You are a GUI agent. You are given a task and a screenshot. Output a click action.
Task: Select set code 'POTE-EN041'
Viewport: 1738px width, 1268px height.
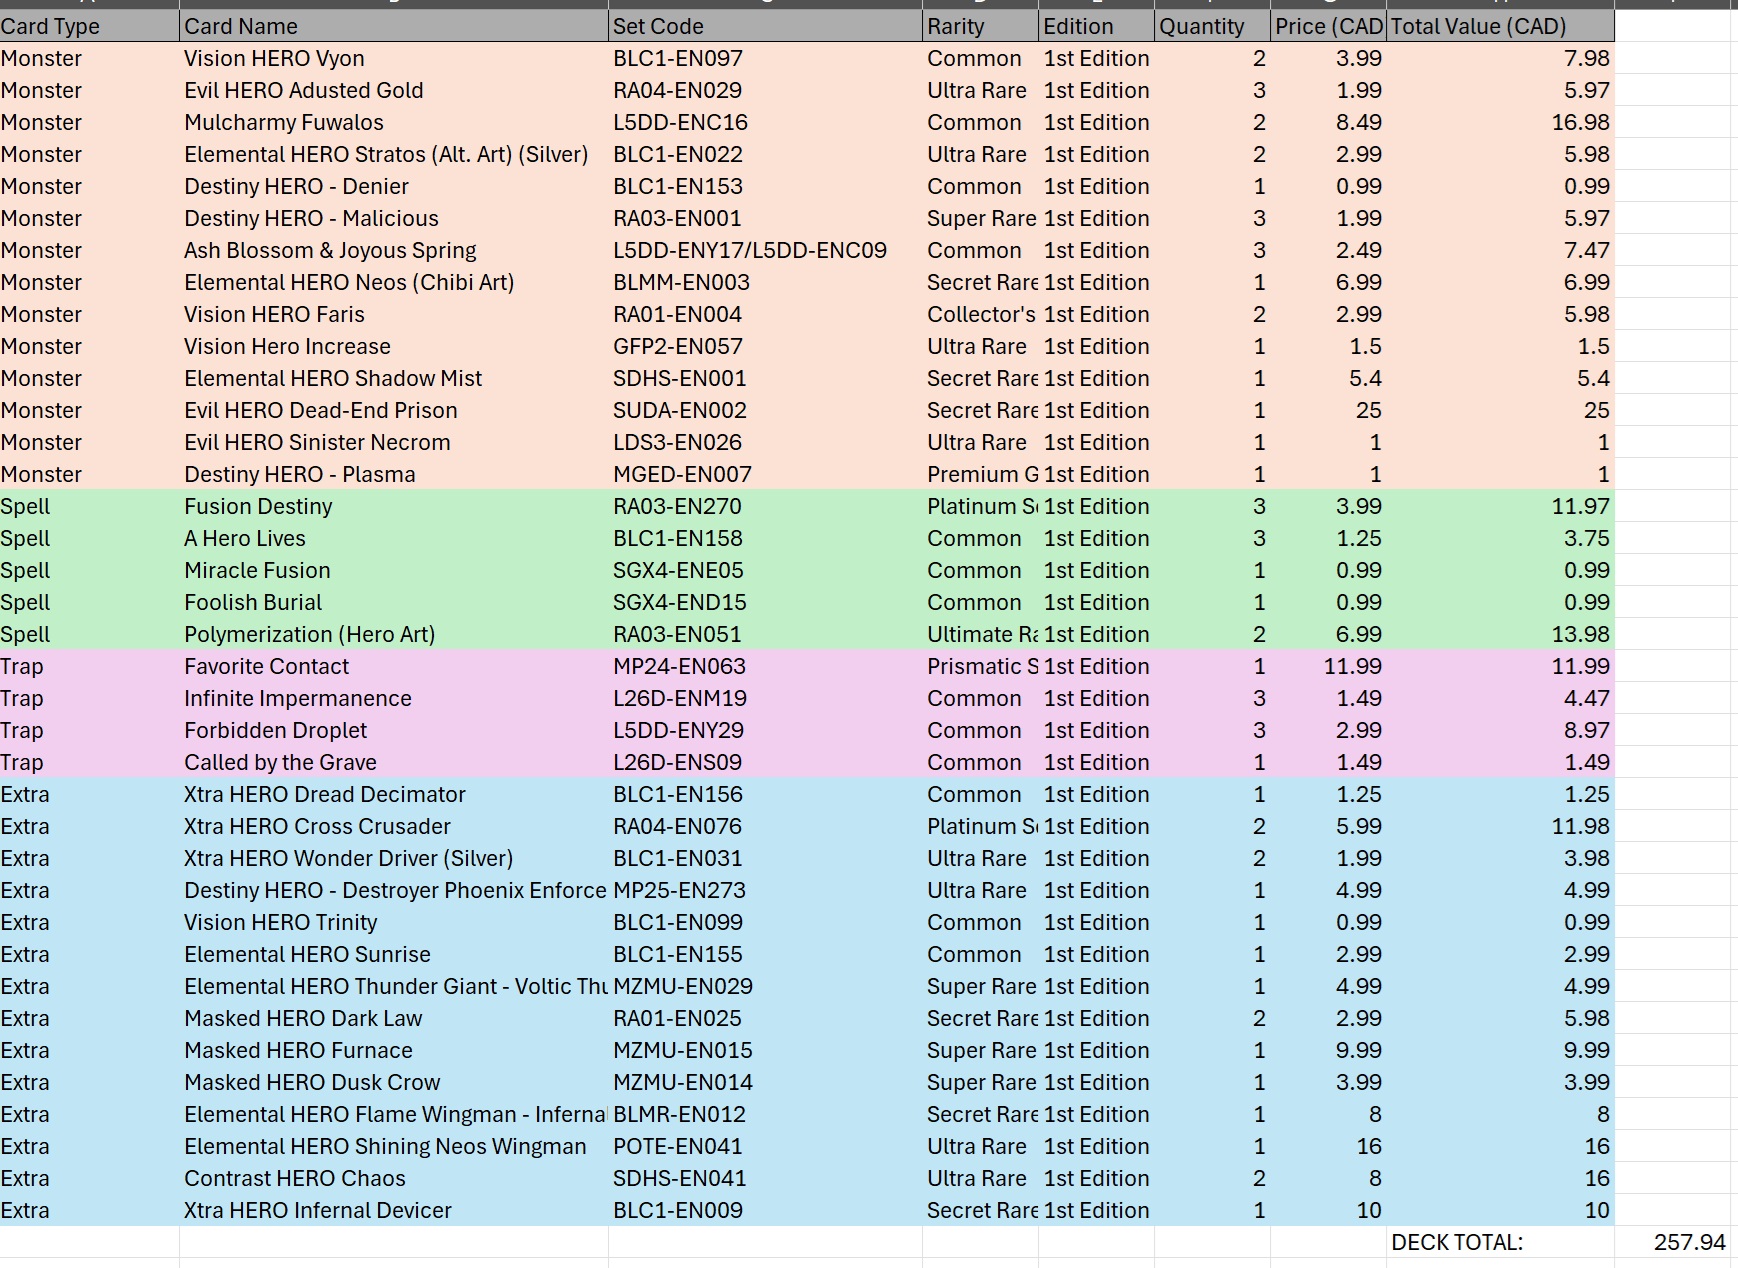coord(765,1146)
